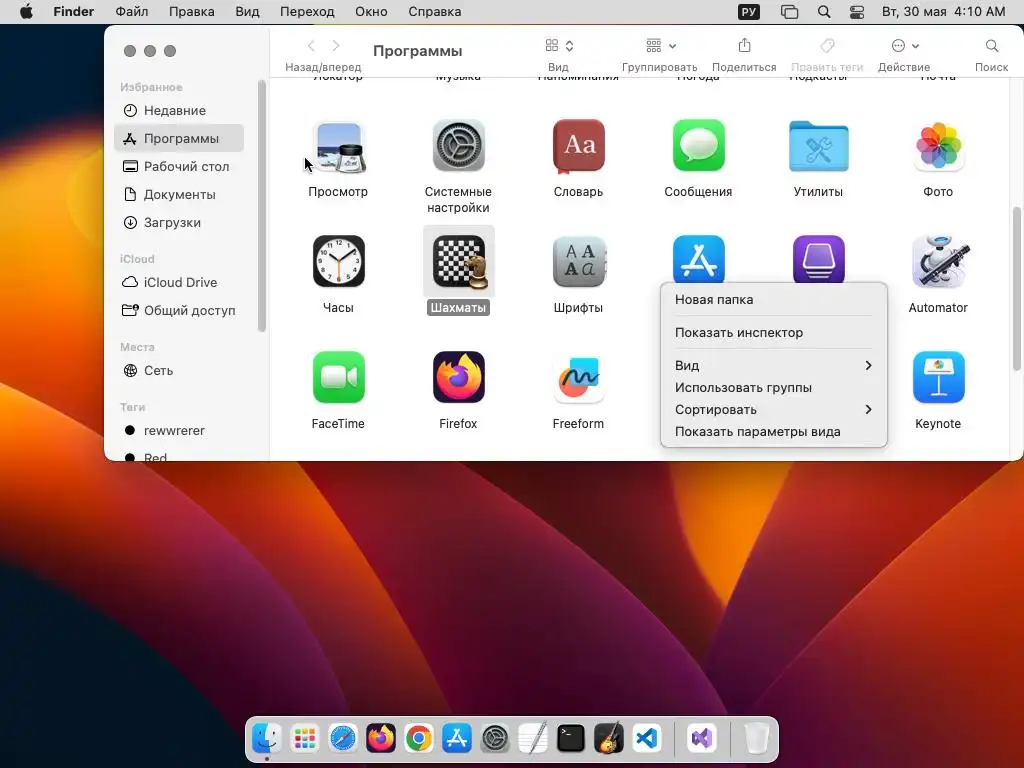Image resolution: width=1024 pixels, height=768 pixels.
Task: Open the Справка menu in menu bar
Action: [434, 12]
